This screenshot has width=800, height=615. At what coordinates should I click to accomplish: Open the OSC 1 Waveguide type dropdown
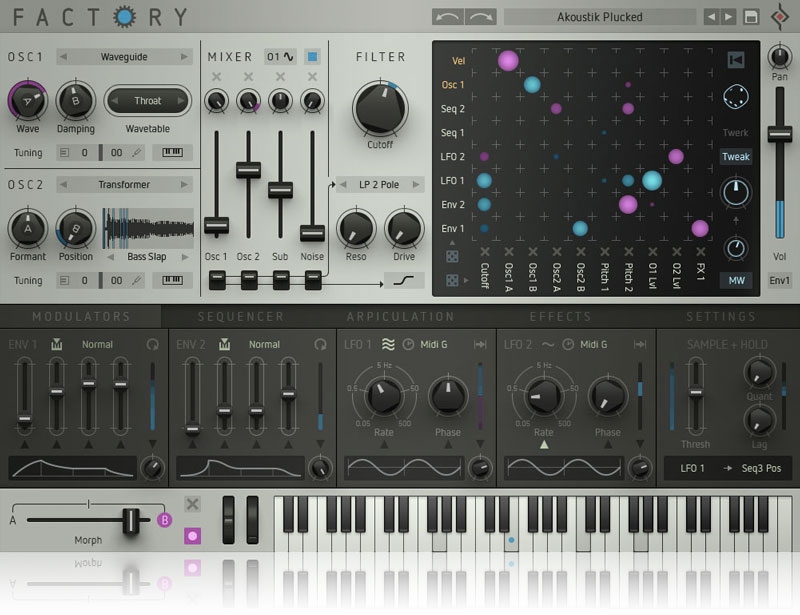[124, 57]
